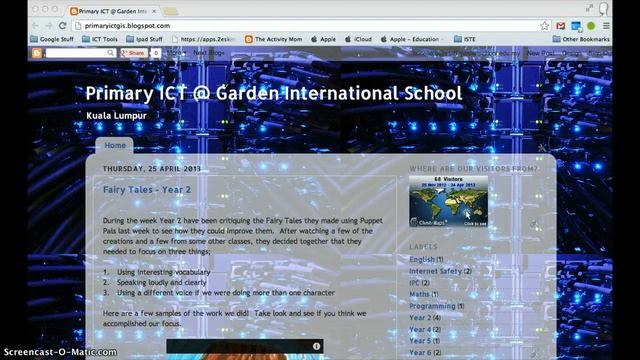Go to Next Blog link
Image resolution: width=640 pixels, height=360 pixels.
[x=209, y=53]
